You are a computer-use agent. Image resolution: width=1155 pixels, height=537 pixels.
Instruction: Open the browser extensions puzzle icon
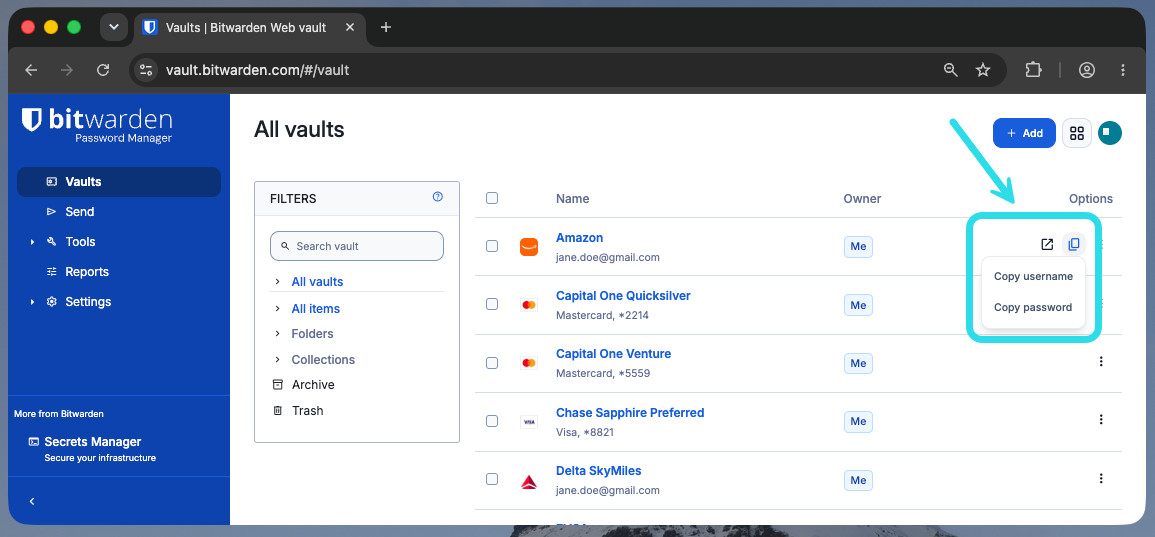(1033, 70)
